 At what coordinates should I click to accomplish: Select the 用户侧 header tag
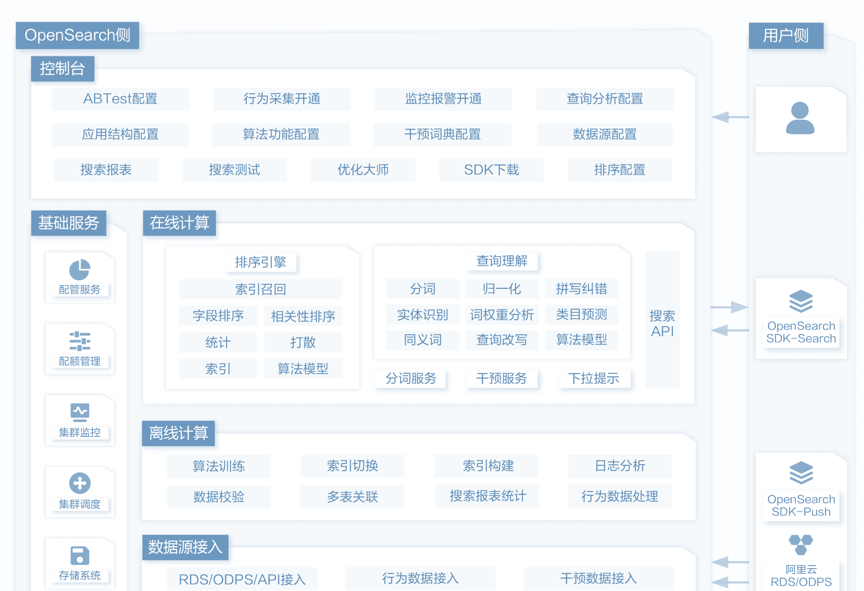[x=786, y=36]
